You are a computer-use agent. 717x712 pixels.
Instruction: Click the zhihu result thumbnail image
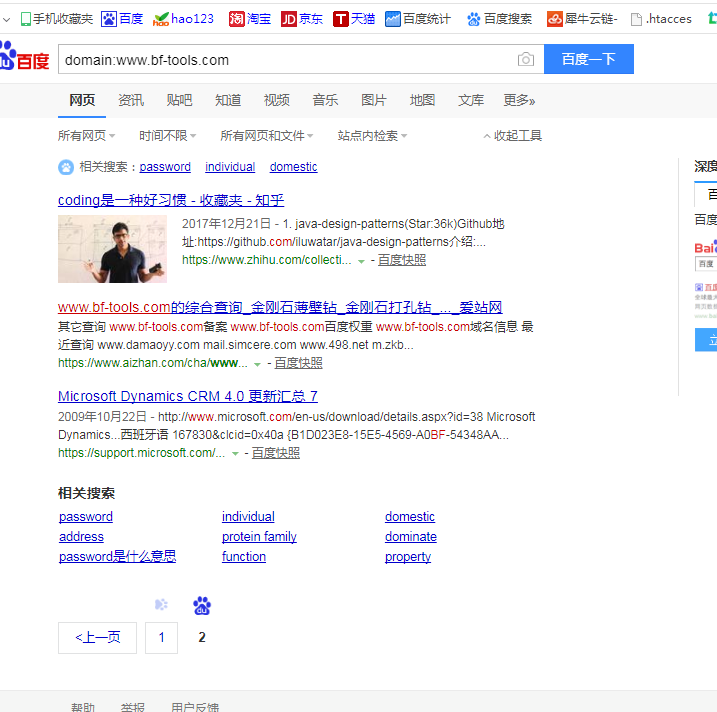pos(112,249)
